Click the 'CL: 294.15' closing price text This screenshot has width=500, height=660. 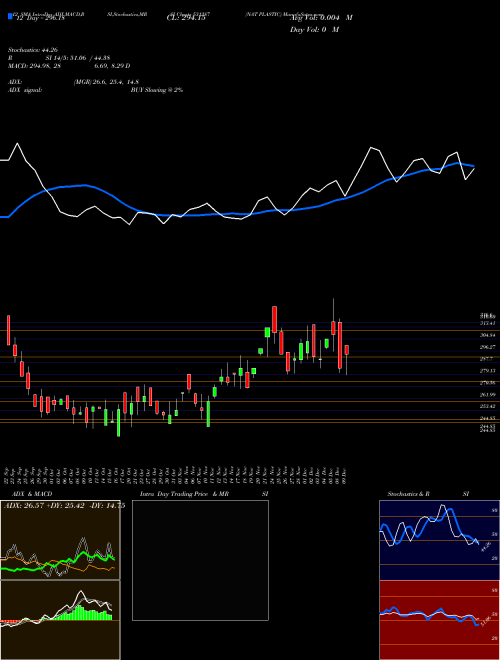point(186,18)
